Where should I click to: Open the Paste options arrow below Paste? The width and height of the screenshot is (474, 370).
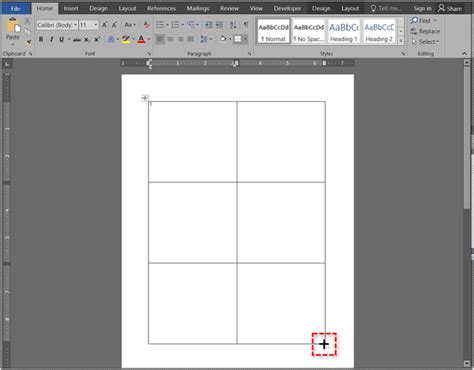pos(13,44)
